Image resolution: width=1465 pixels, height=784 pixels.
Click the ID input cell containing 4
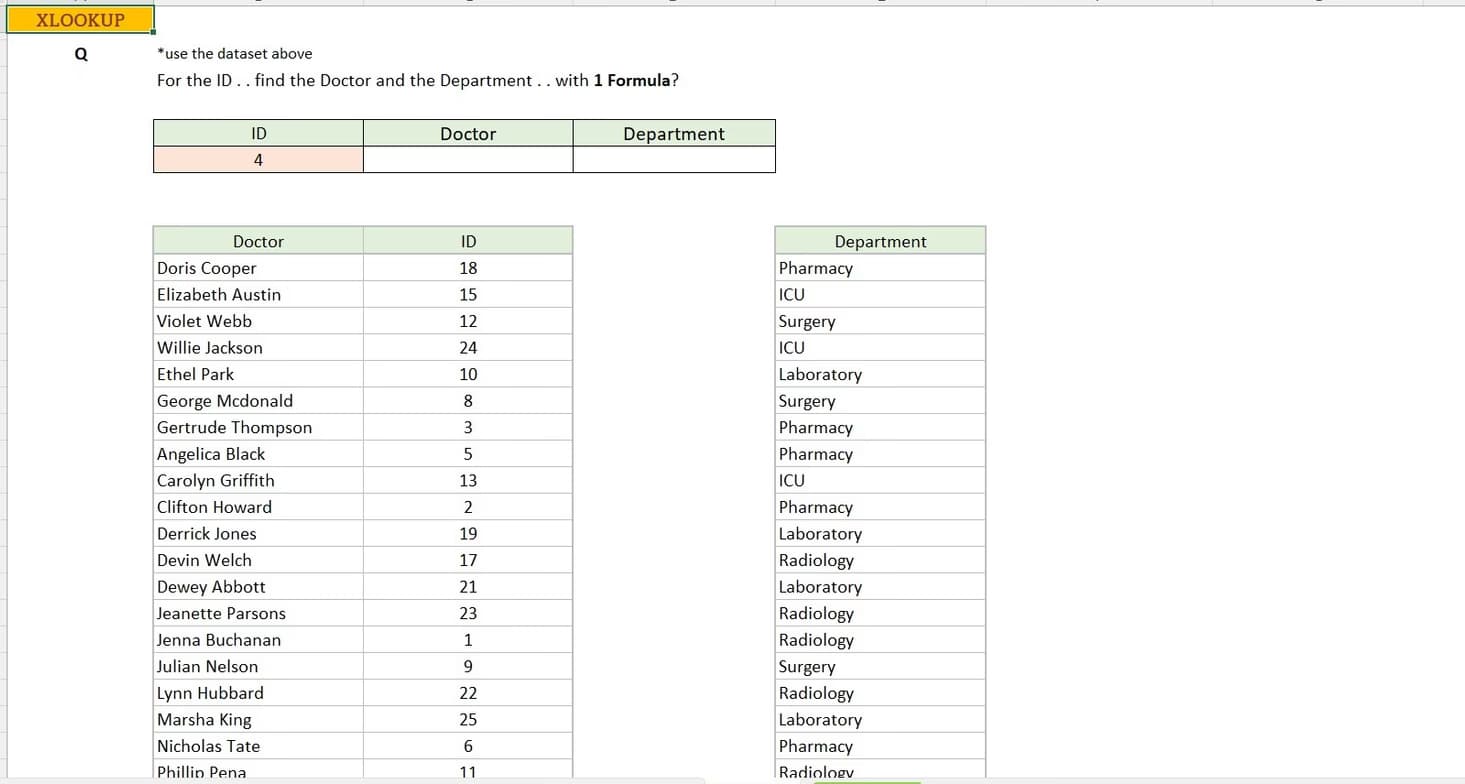click(258, 160)
